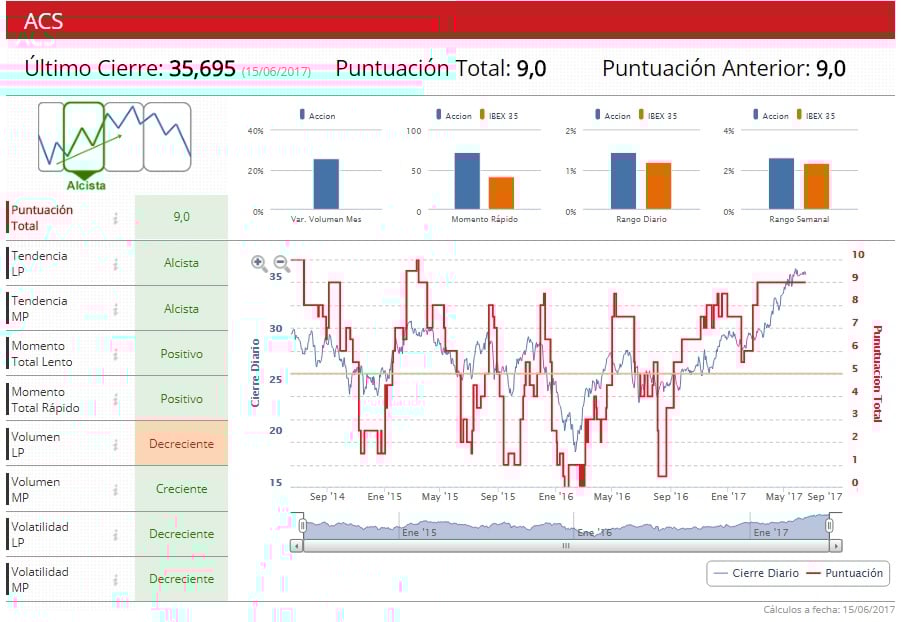The height and width of the screenshot is (622, 901).
Task: Open info icon beside Momento Total Lento
Action: coord(115,354)
